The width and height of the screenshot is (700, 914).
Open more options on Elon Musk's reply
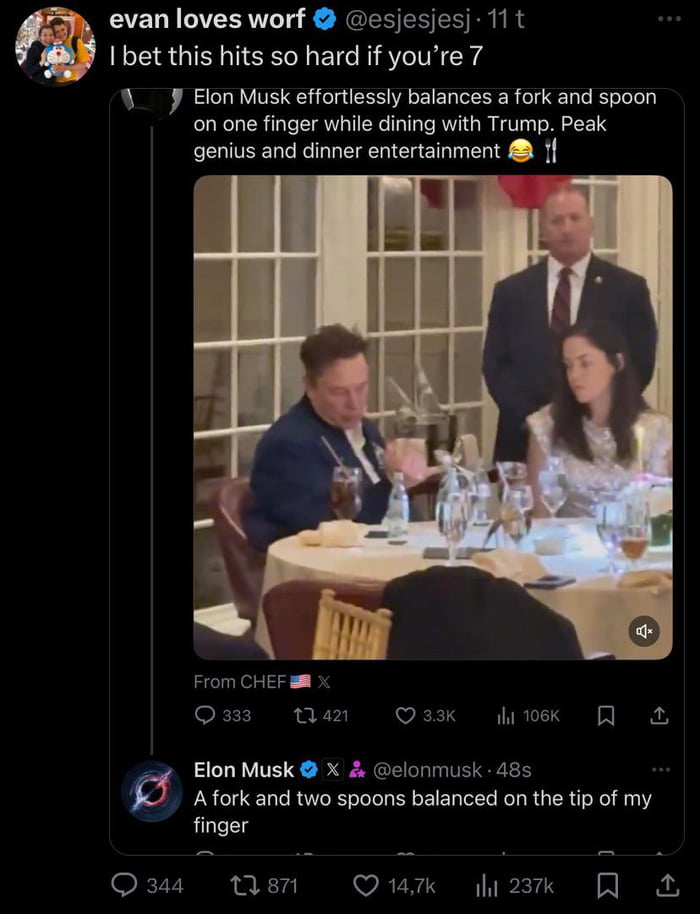point(660,768)
